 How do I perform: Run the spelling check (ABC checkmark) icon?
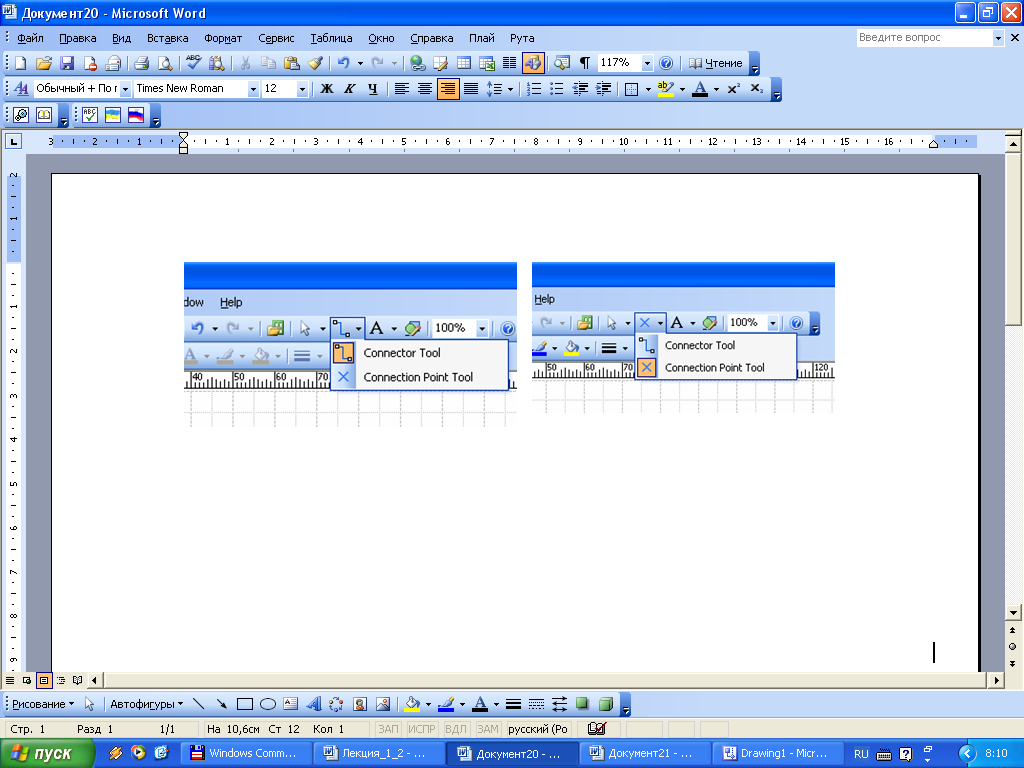coord(193,63)
